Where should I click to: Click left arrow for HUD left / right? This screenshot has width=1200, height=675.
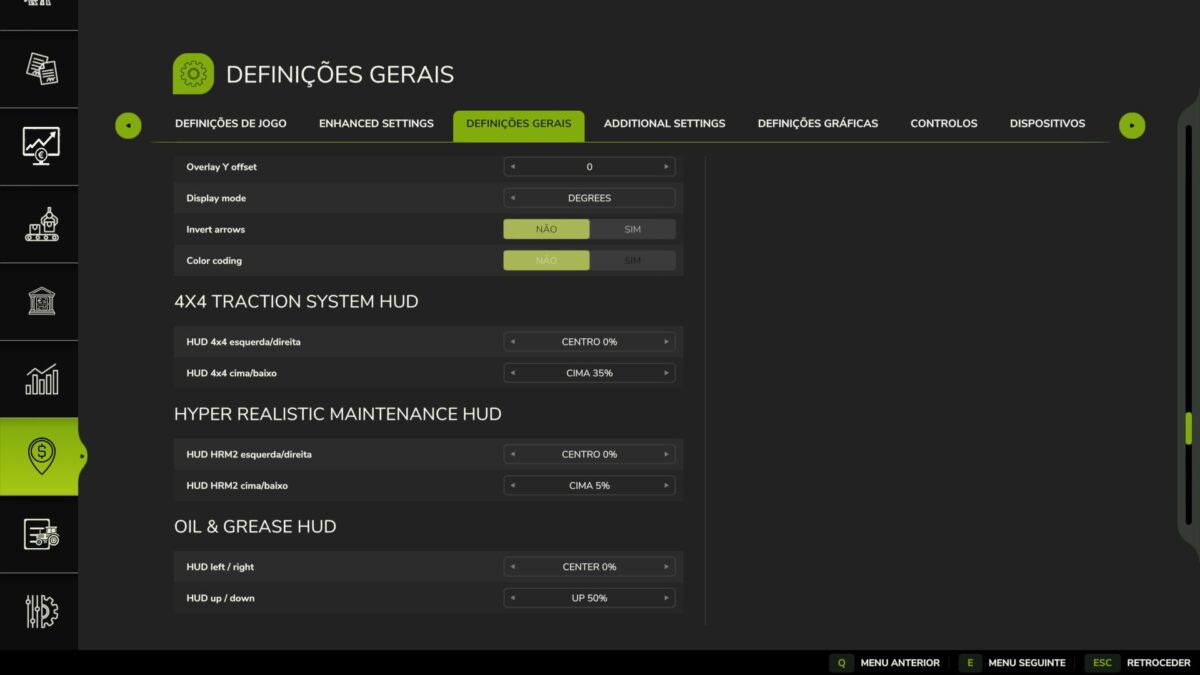[x=512, y=567]
